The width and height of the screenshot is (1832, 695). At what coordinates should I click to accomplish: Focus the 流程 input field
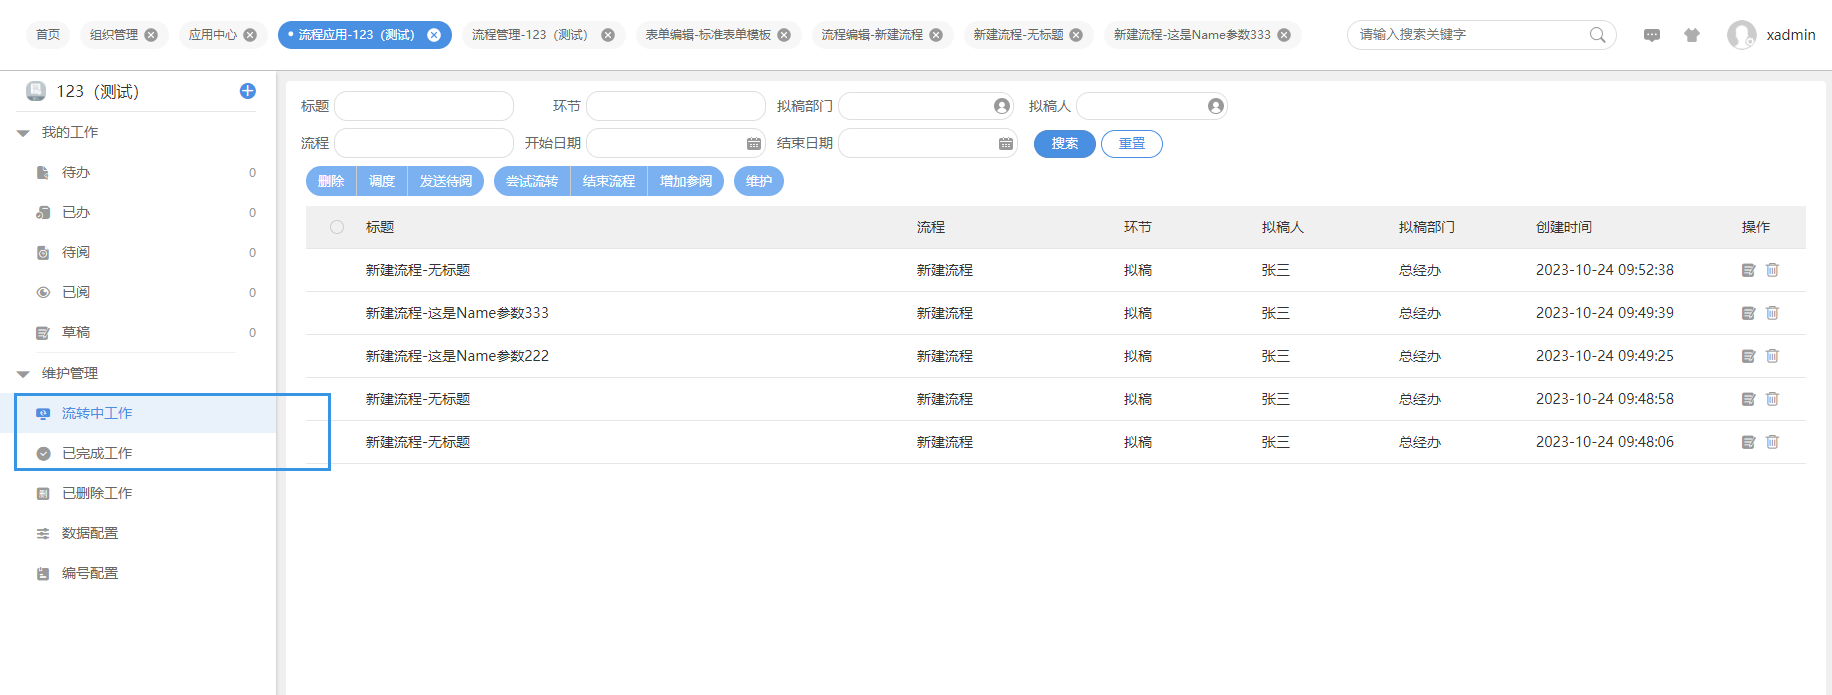coord(424,144)
